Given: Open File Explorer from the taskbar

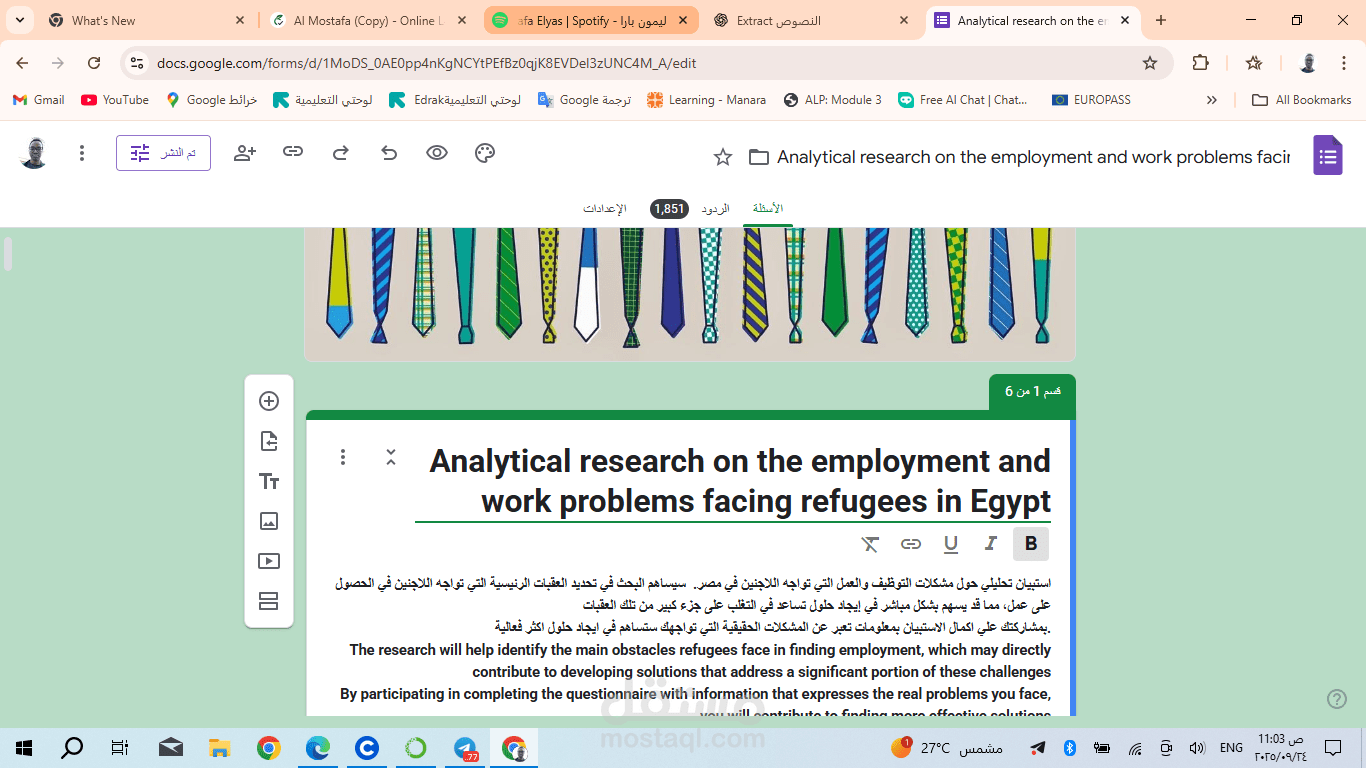Looking at the screenshot, I should click(x=220, y=748).
